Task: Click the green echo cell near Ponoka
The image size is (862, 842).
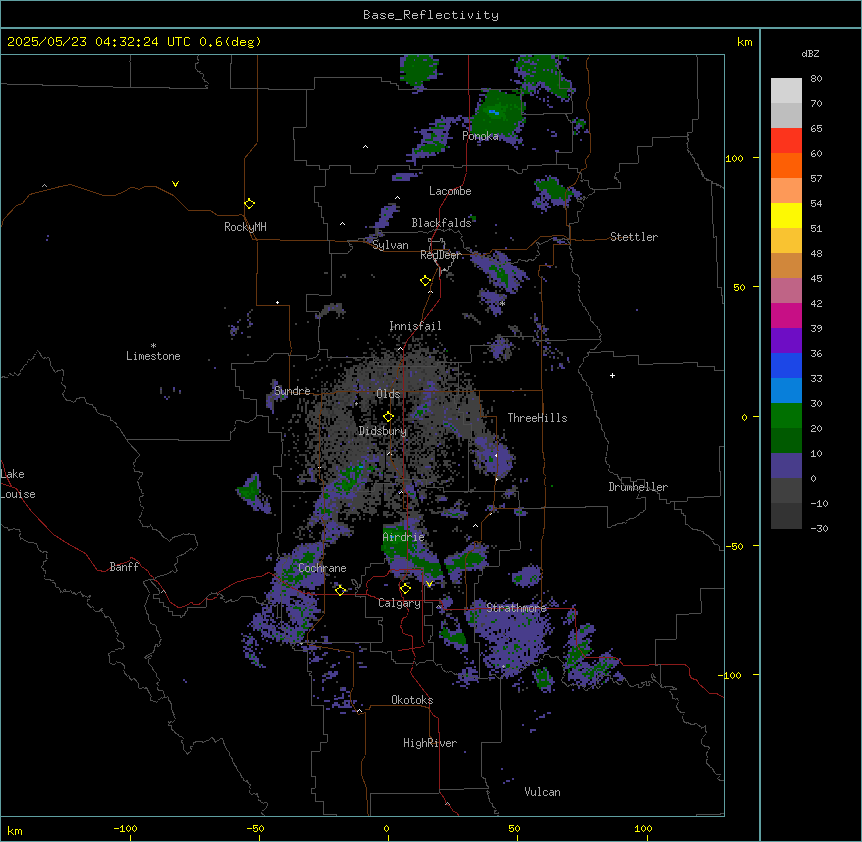Action: pyautogui.click(x=498, y=113)
